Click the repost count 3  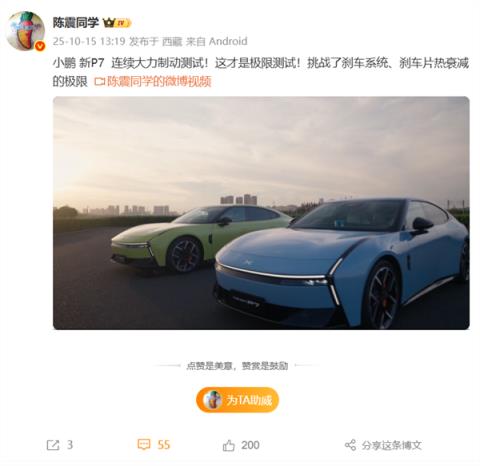pos(70,445)
